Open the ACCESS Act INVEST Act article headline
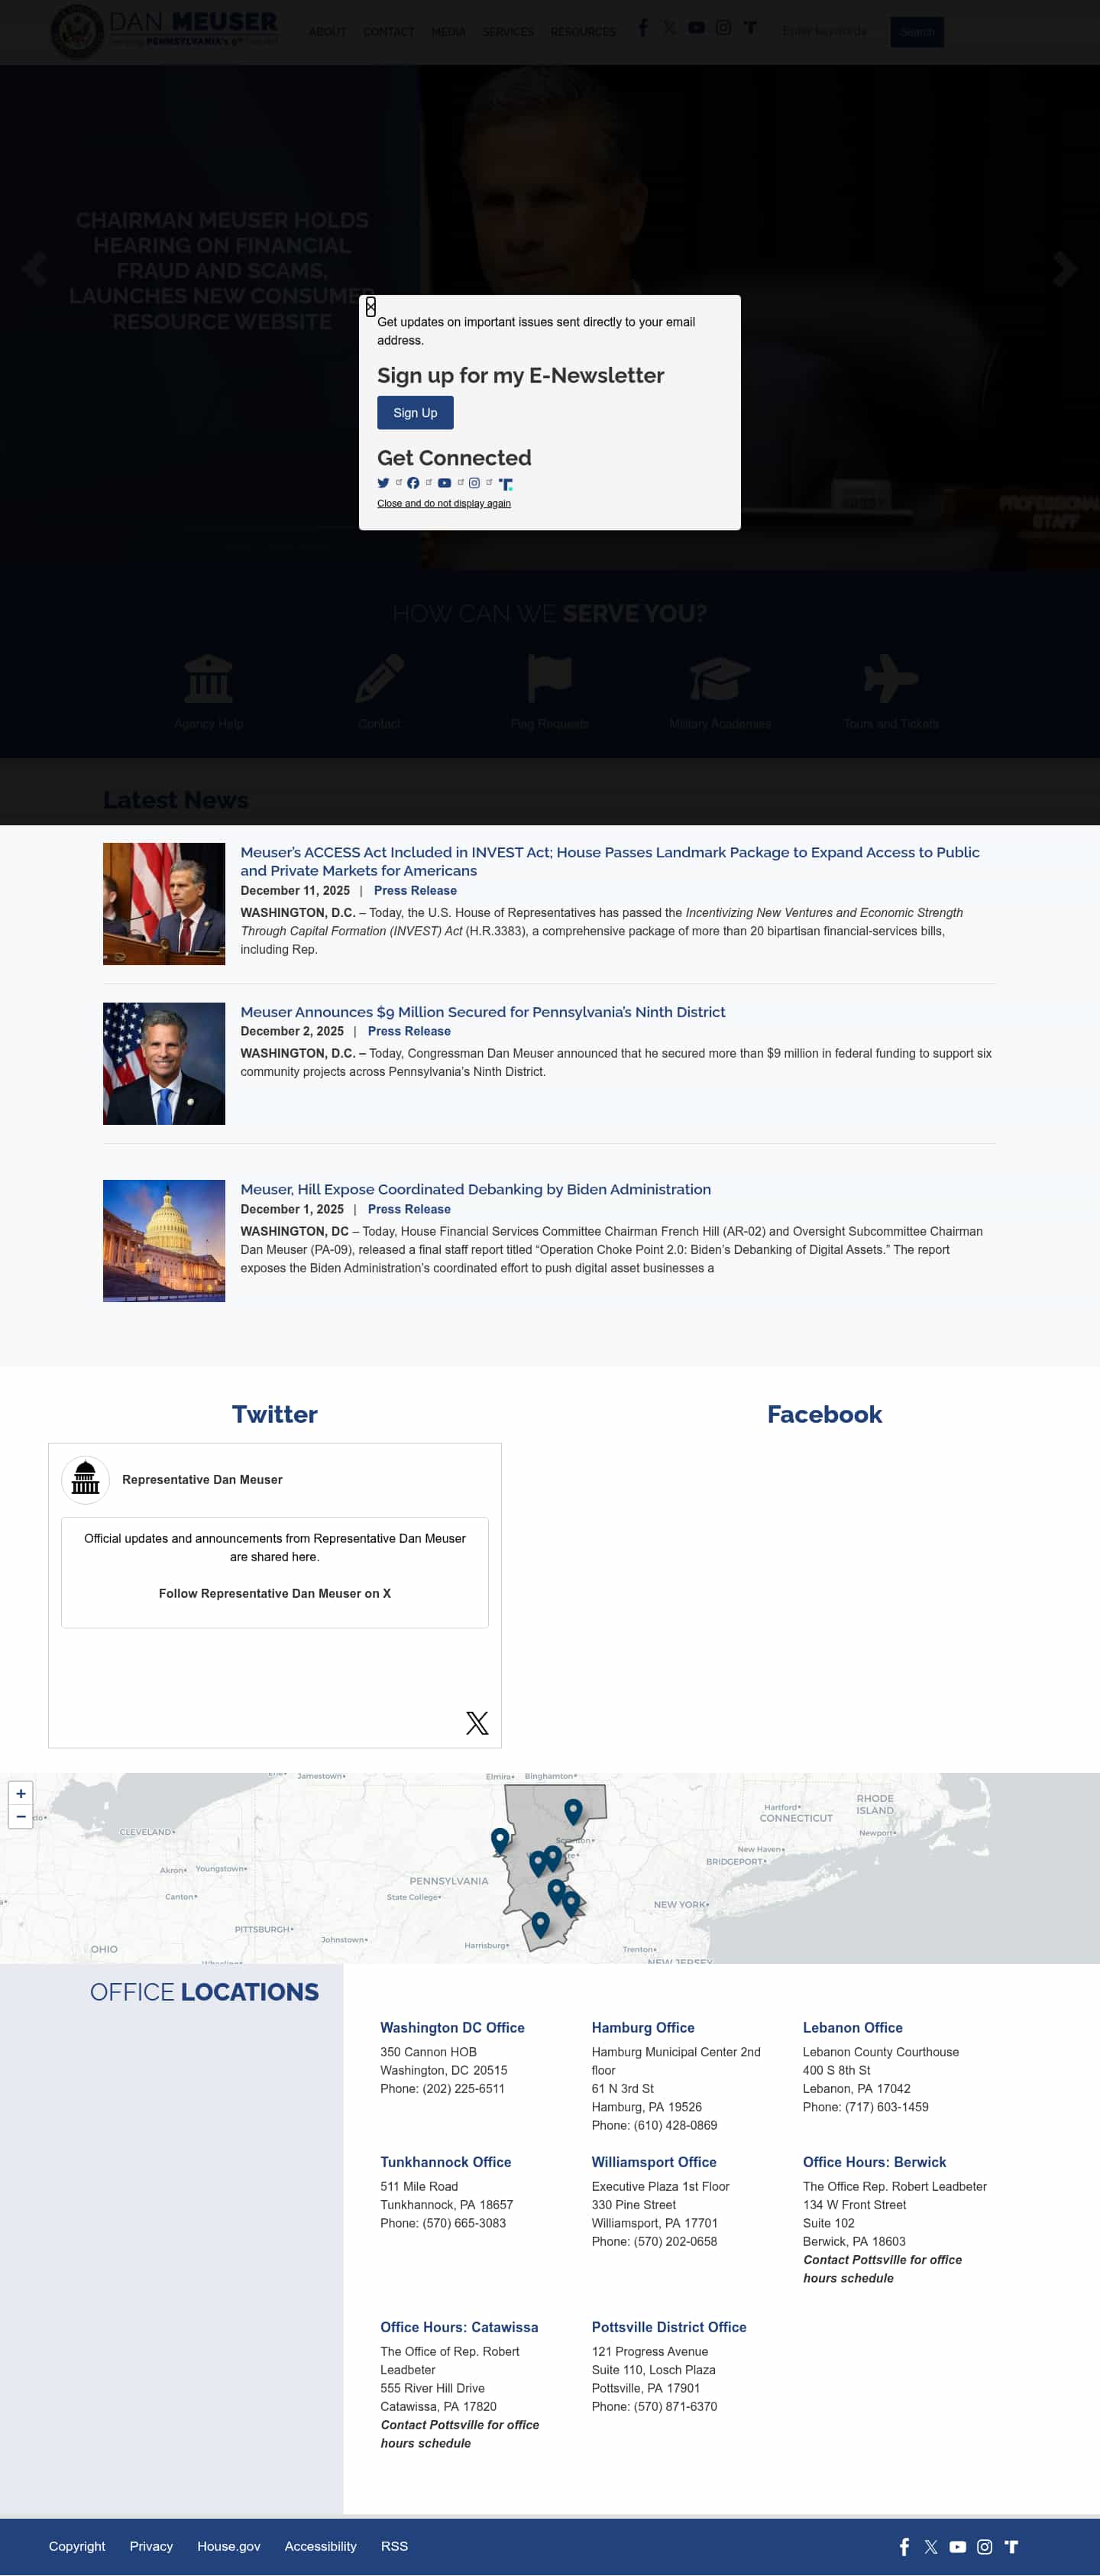 click(610, 861)
